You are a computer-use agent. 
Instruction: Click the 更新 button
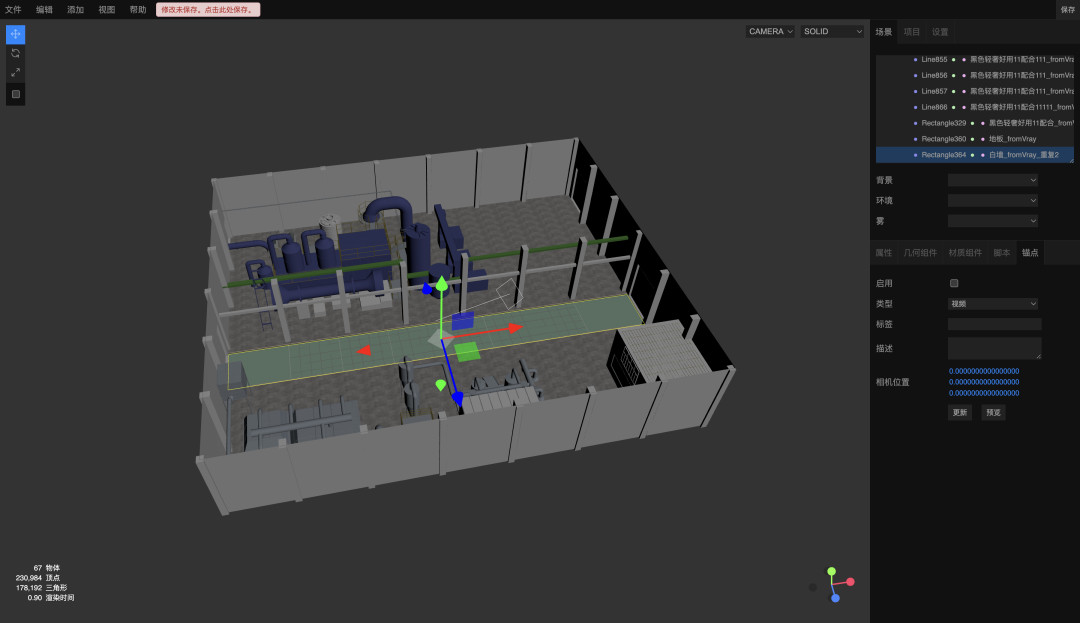click(959, 412)
